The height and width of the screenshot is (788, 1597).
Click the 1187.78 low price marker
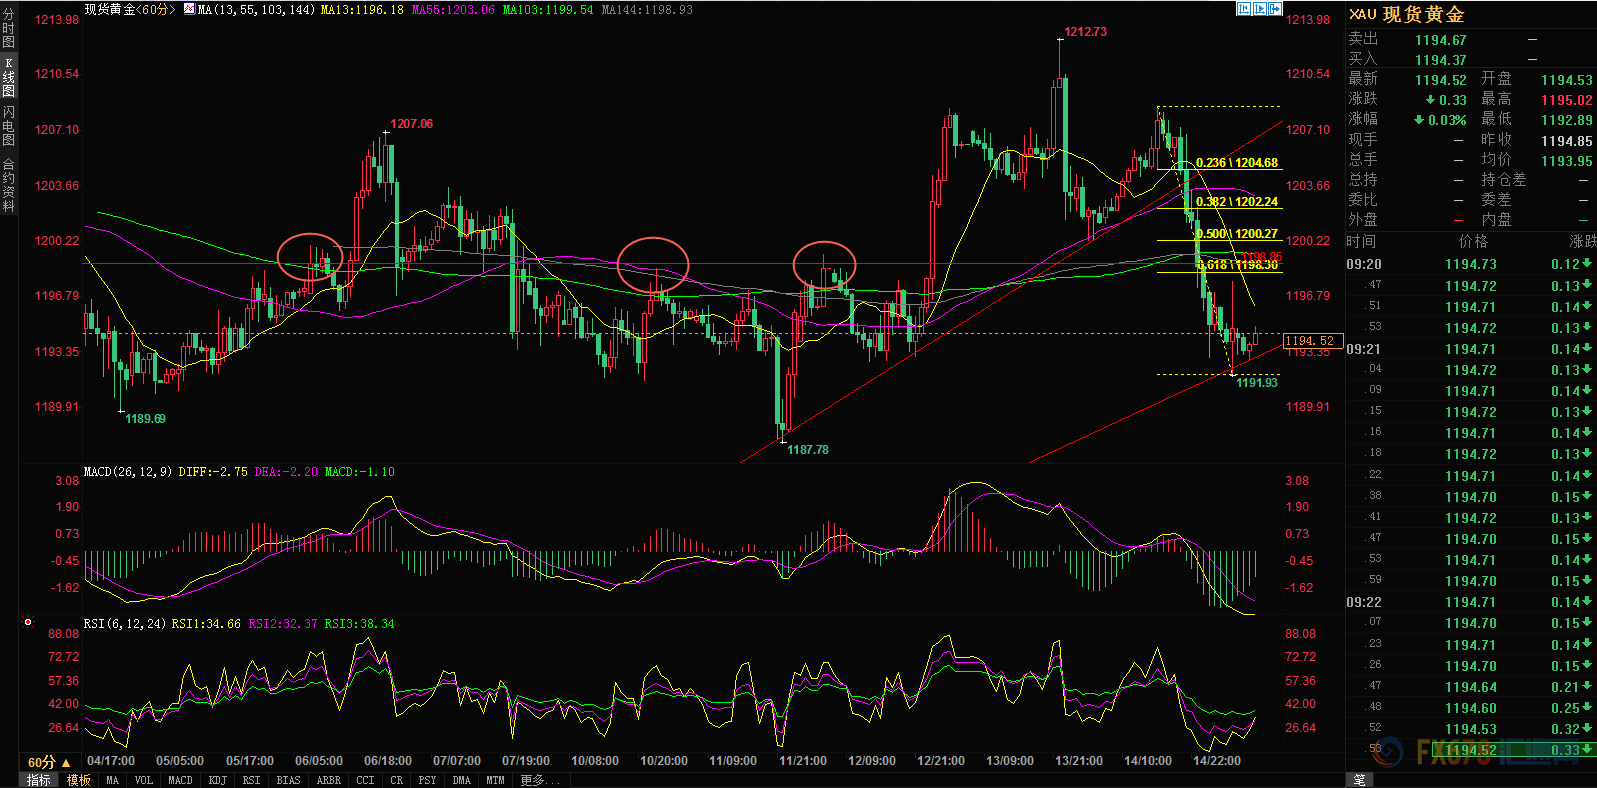pos(807,450)
